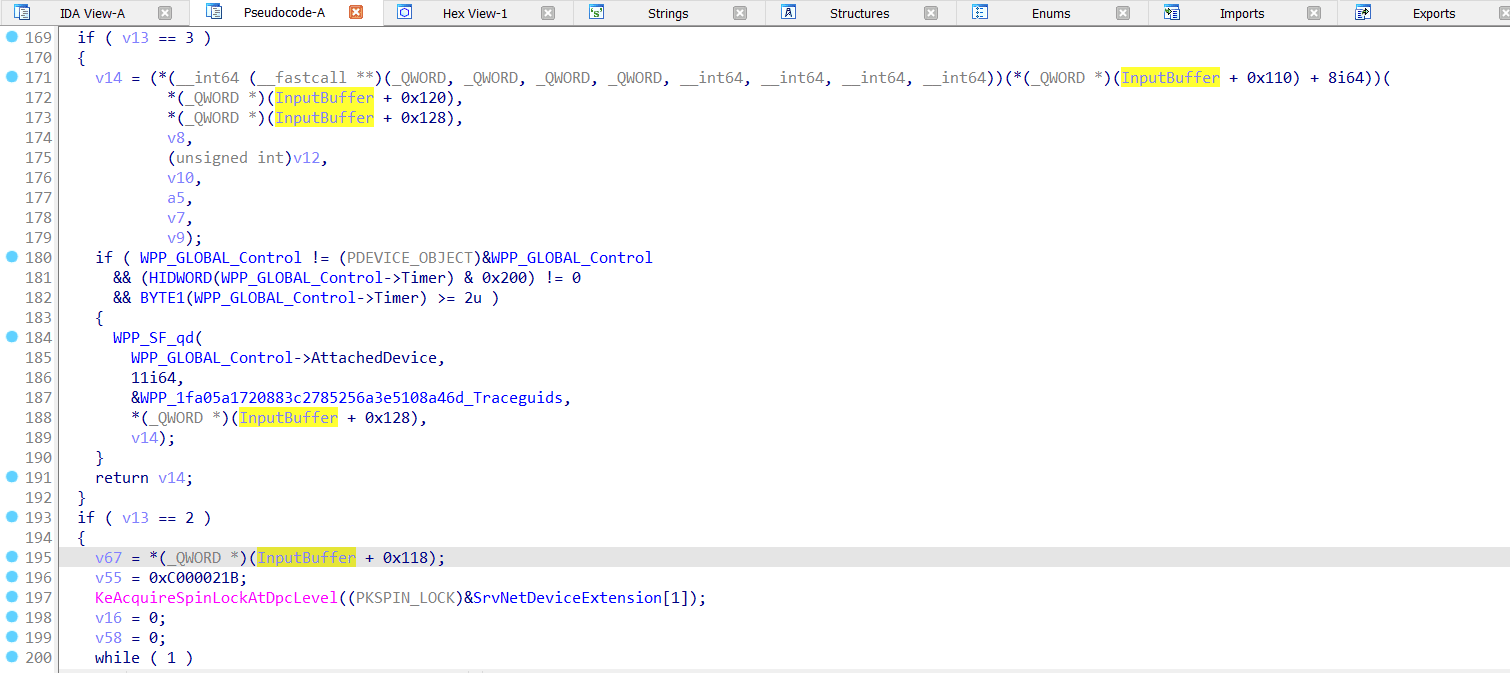This screenshot has width=1510, height=673.
Task: Select the highlighted InputBuffer identifier on line 171
Action: pyautogui.click(x=1170, y=77)
